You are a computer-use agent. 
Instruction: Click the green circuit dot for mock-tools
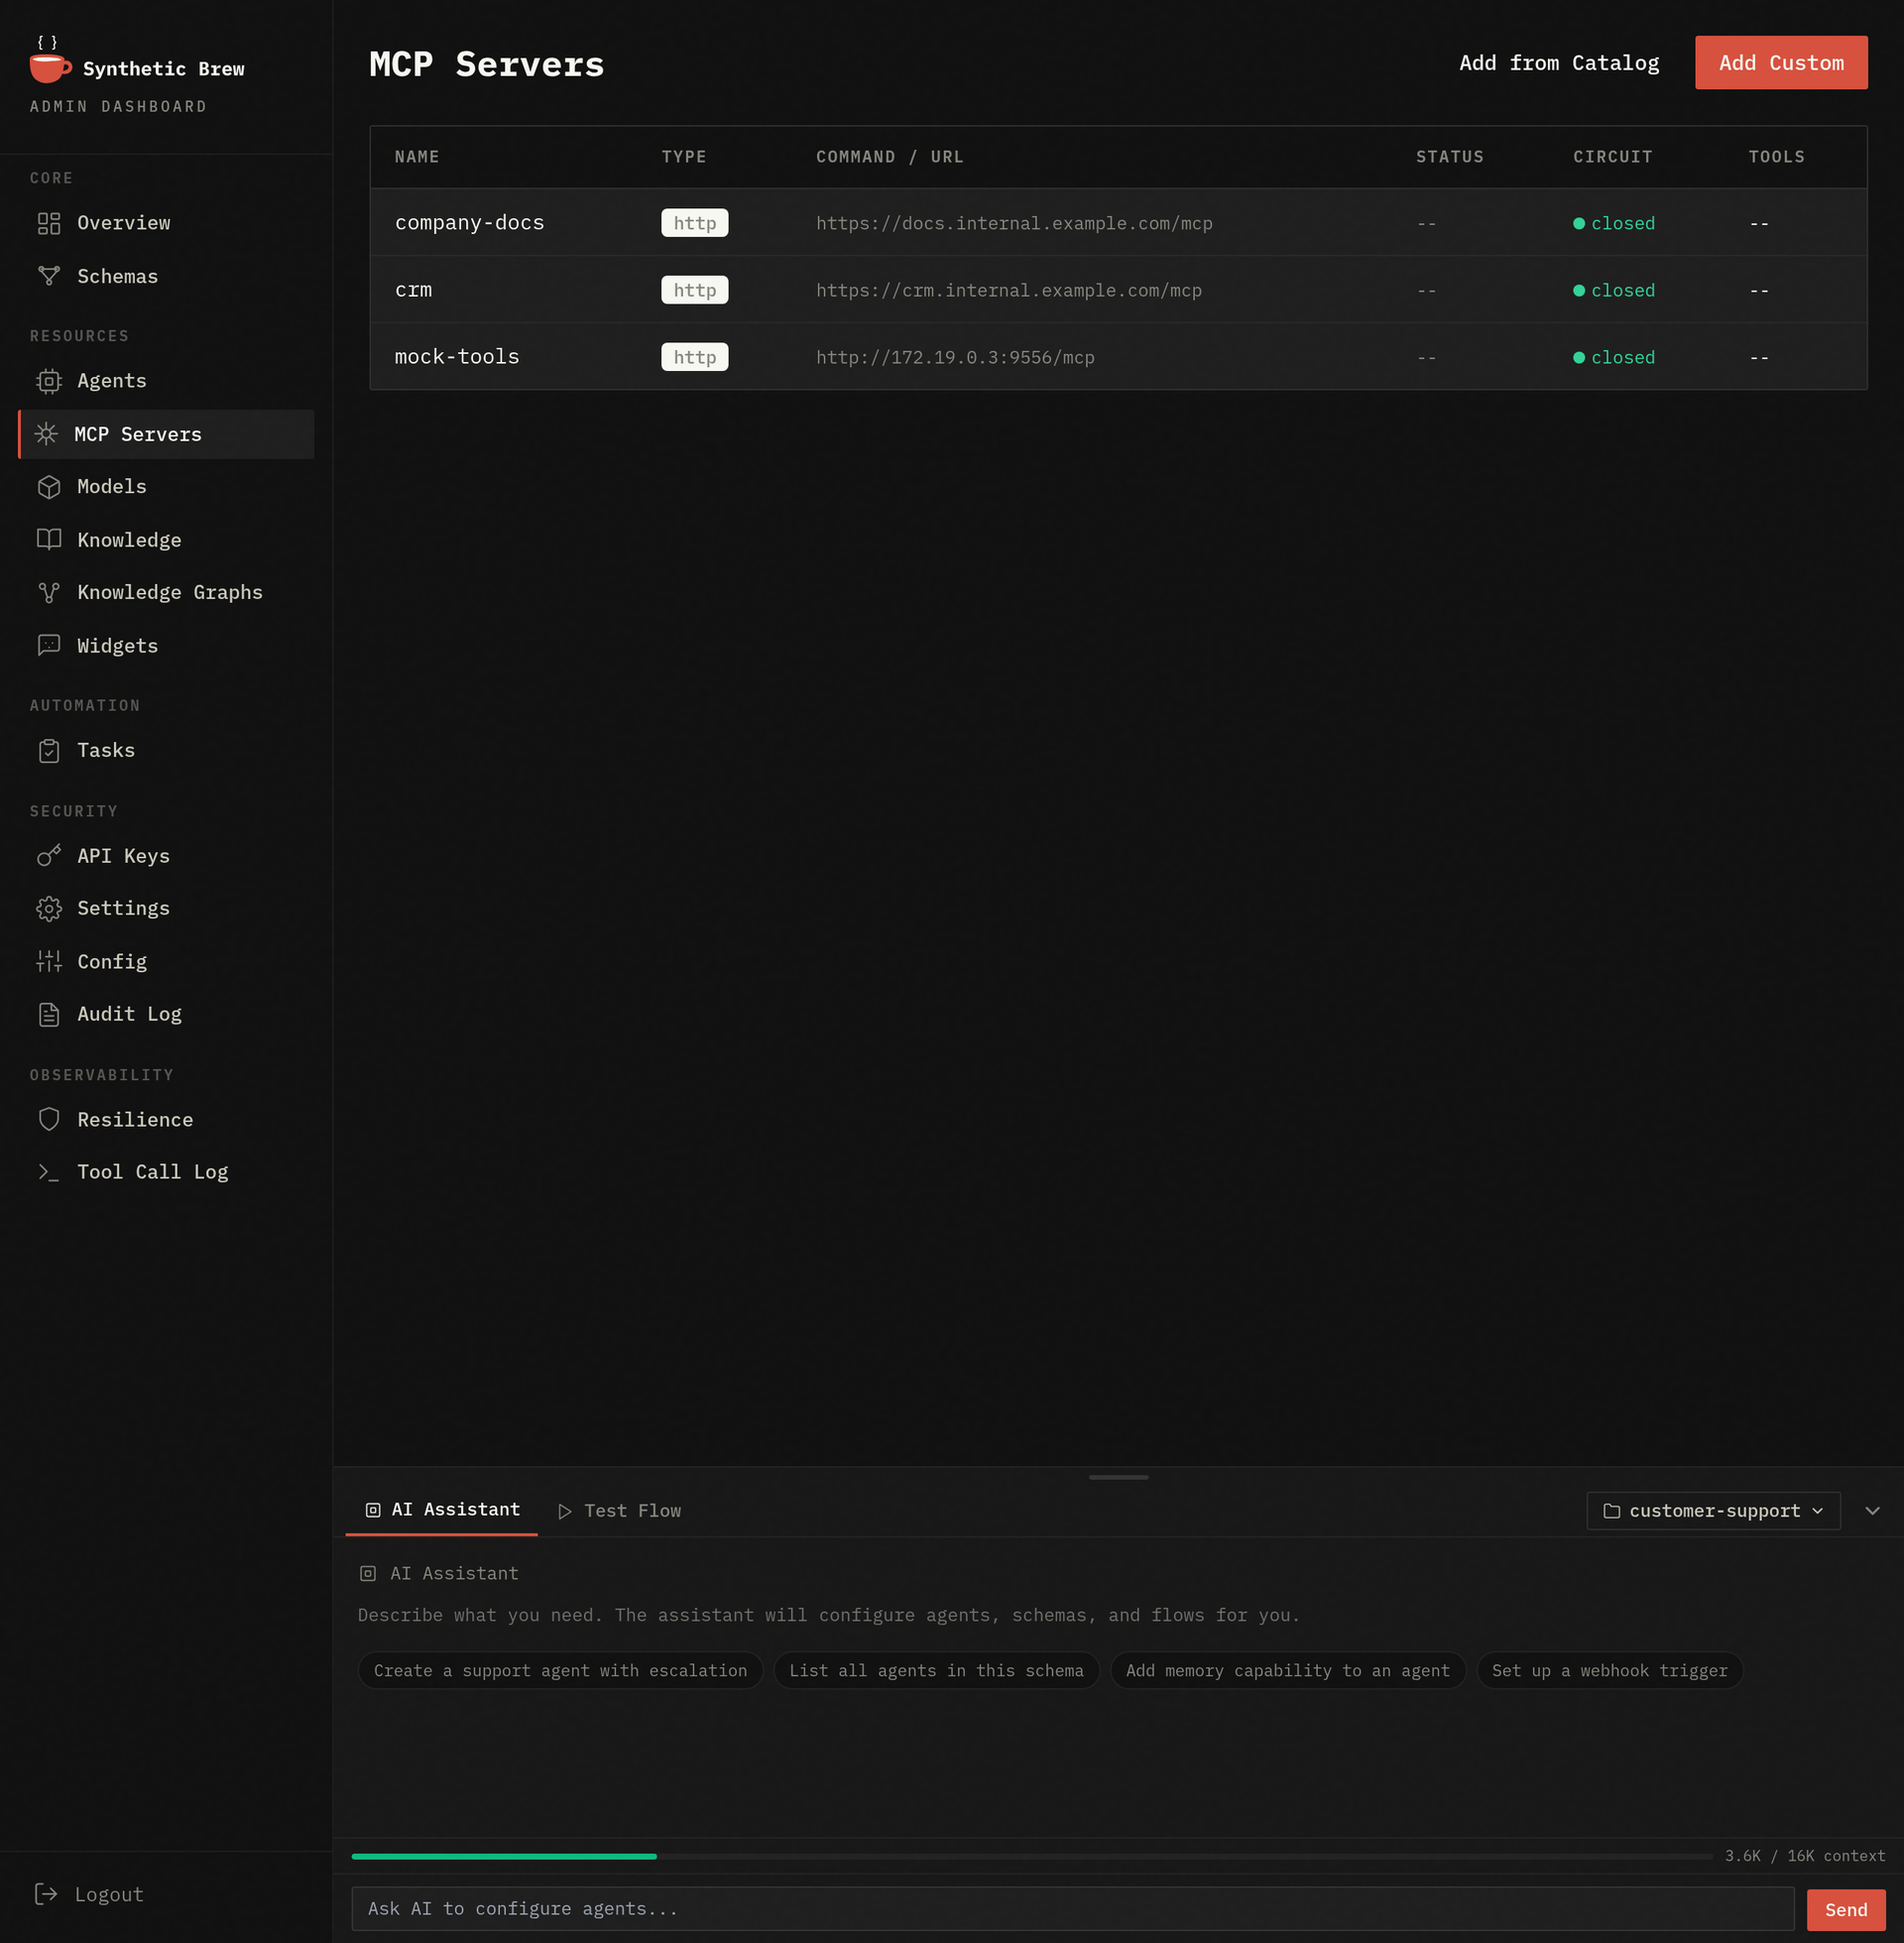(1579, 357)
